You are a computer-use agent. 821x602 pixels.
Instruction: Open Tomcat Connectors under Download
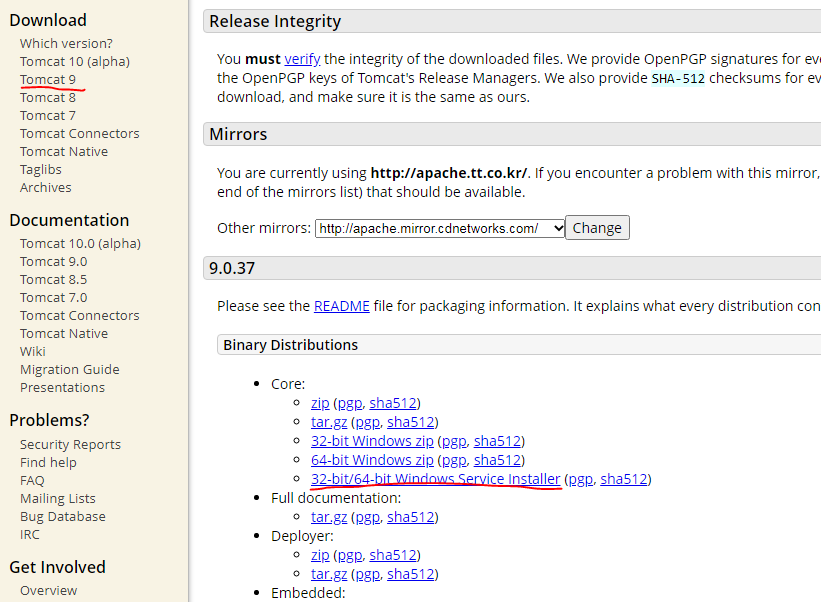(80, 133)
